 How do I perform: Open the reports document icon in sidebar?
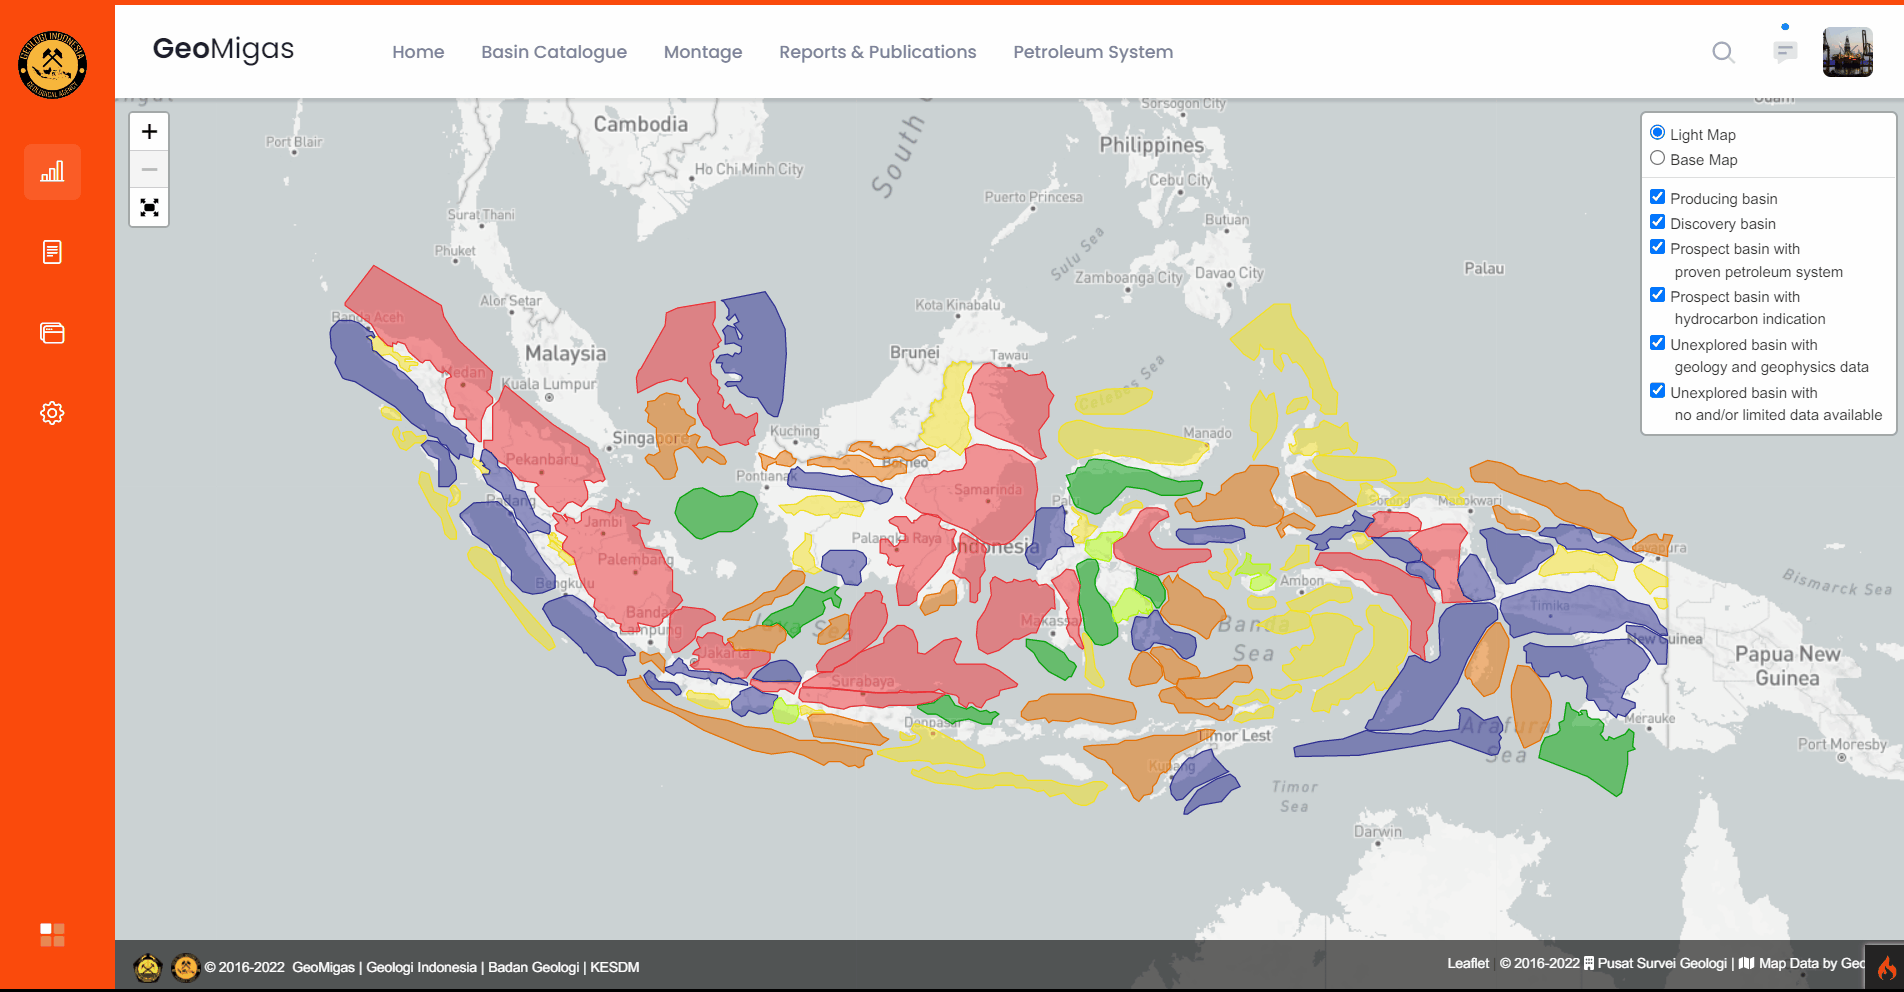click(52, 252)
